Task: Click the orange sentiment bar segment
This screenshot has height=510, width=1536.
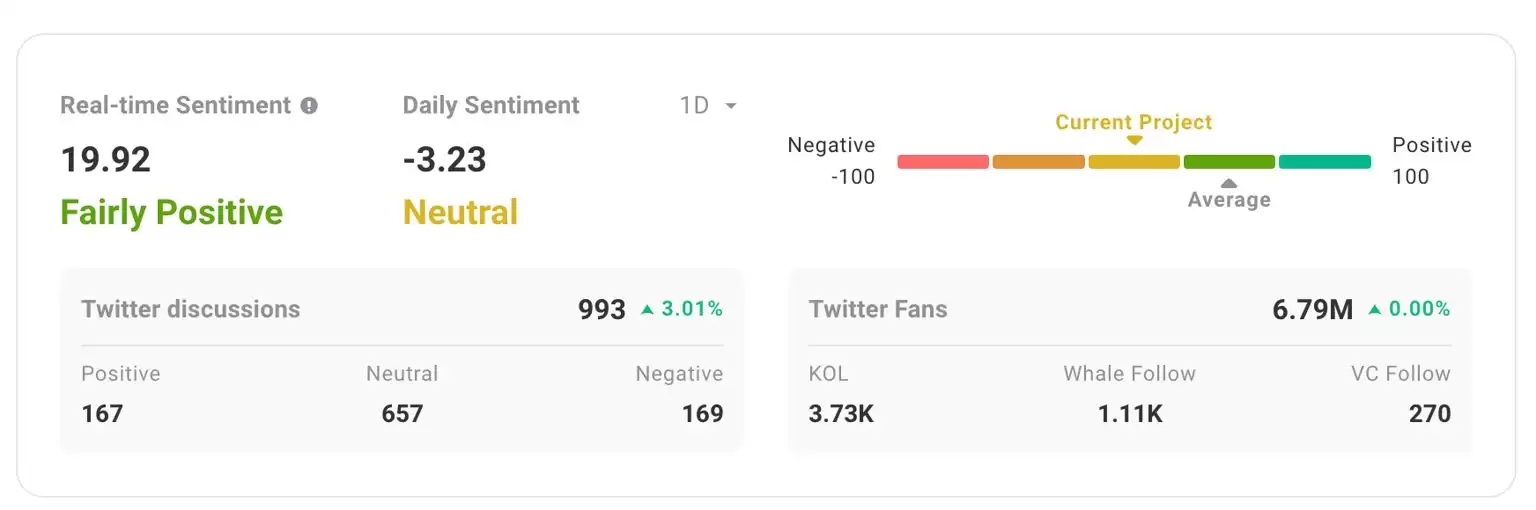Action: coord(1038,162)
